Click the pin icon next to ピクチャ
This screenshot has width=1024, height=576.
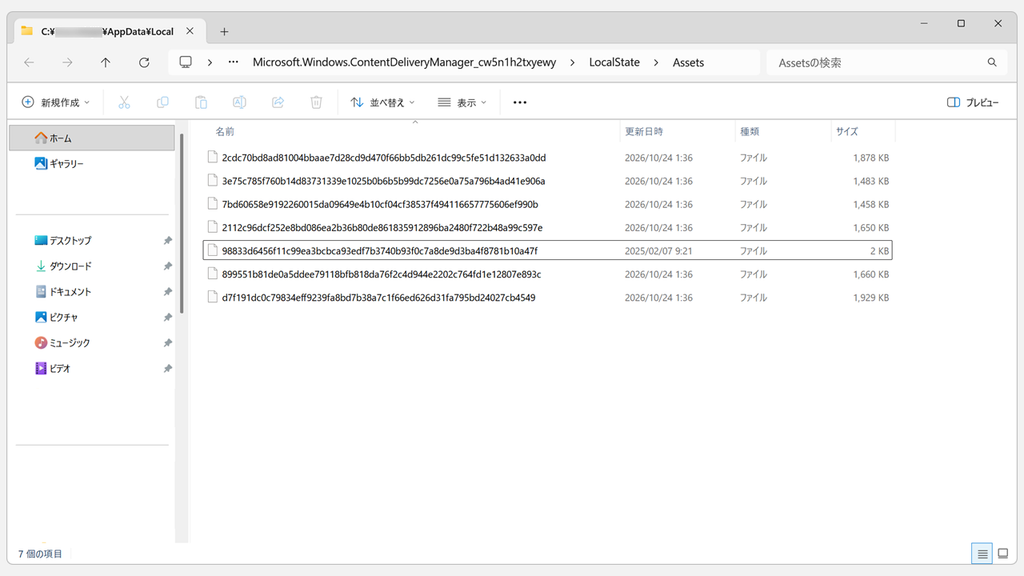coord(168,317)
